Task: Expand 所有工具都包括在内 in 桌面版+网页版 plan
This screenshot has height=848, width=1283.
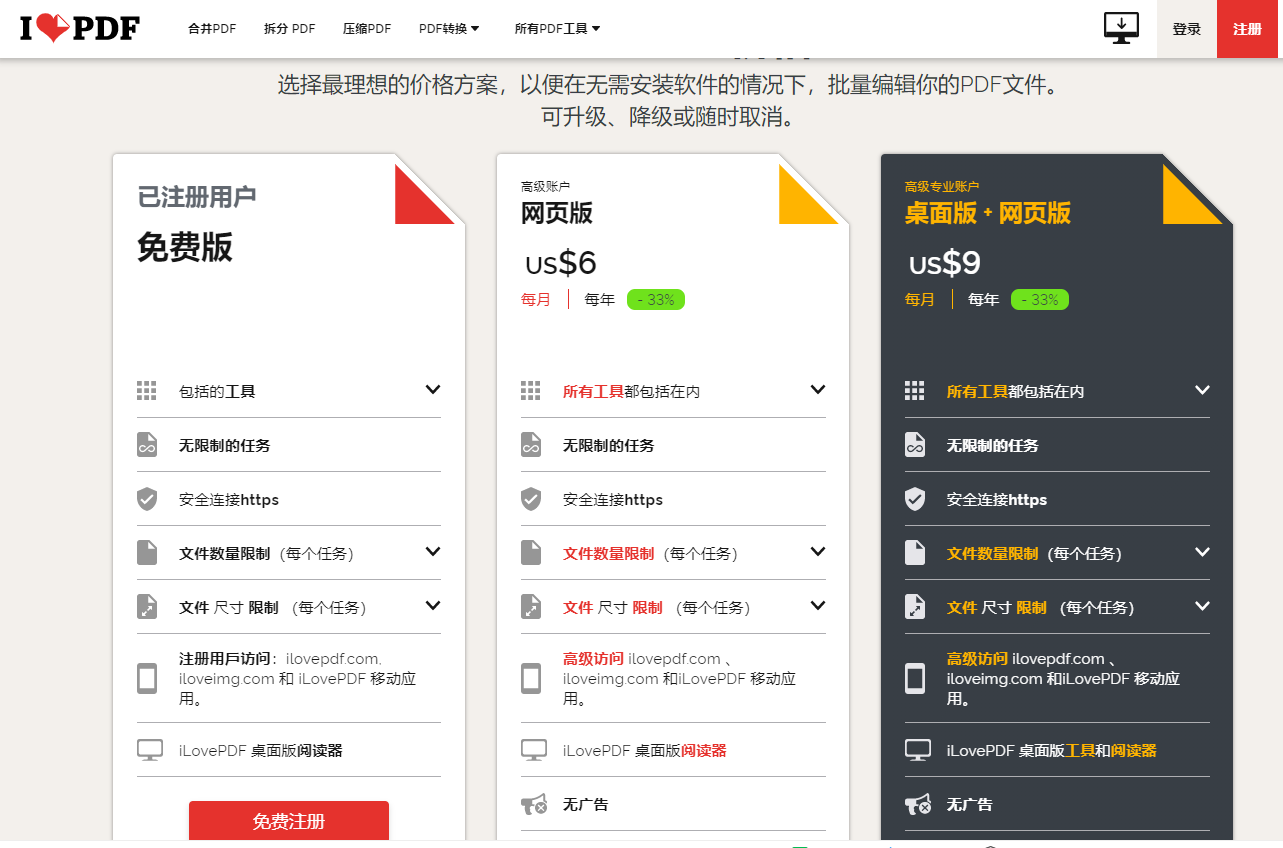Action: (1202, 390)
